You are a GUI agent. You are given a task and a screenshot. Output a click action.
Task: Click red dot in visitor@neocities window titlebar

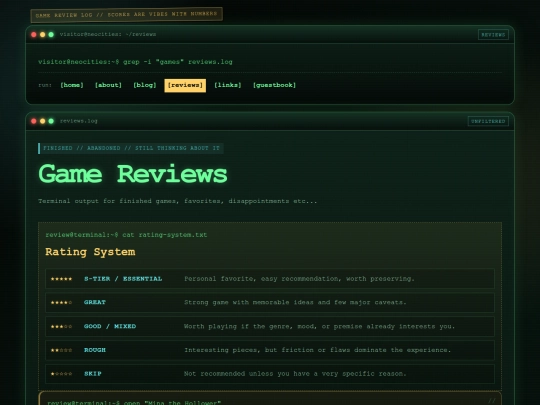click(x=34, y=34)
